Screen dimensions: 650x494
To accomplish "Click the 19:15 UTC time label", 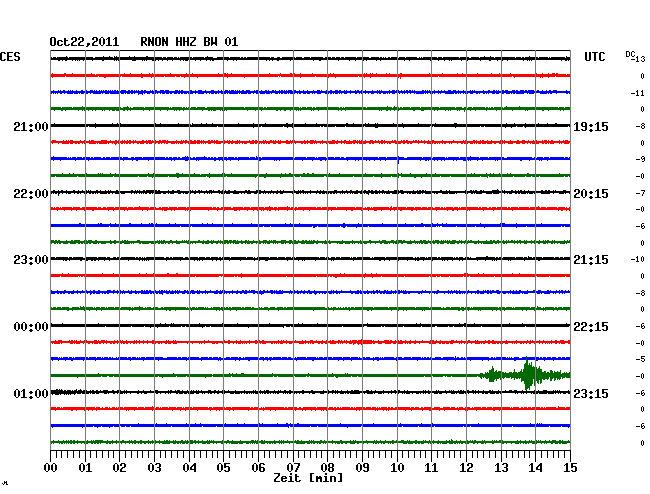I will click(x=591, y=127).
